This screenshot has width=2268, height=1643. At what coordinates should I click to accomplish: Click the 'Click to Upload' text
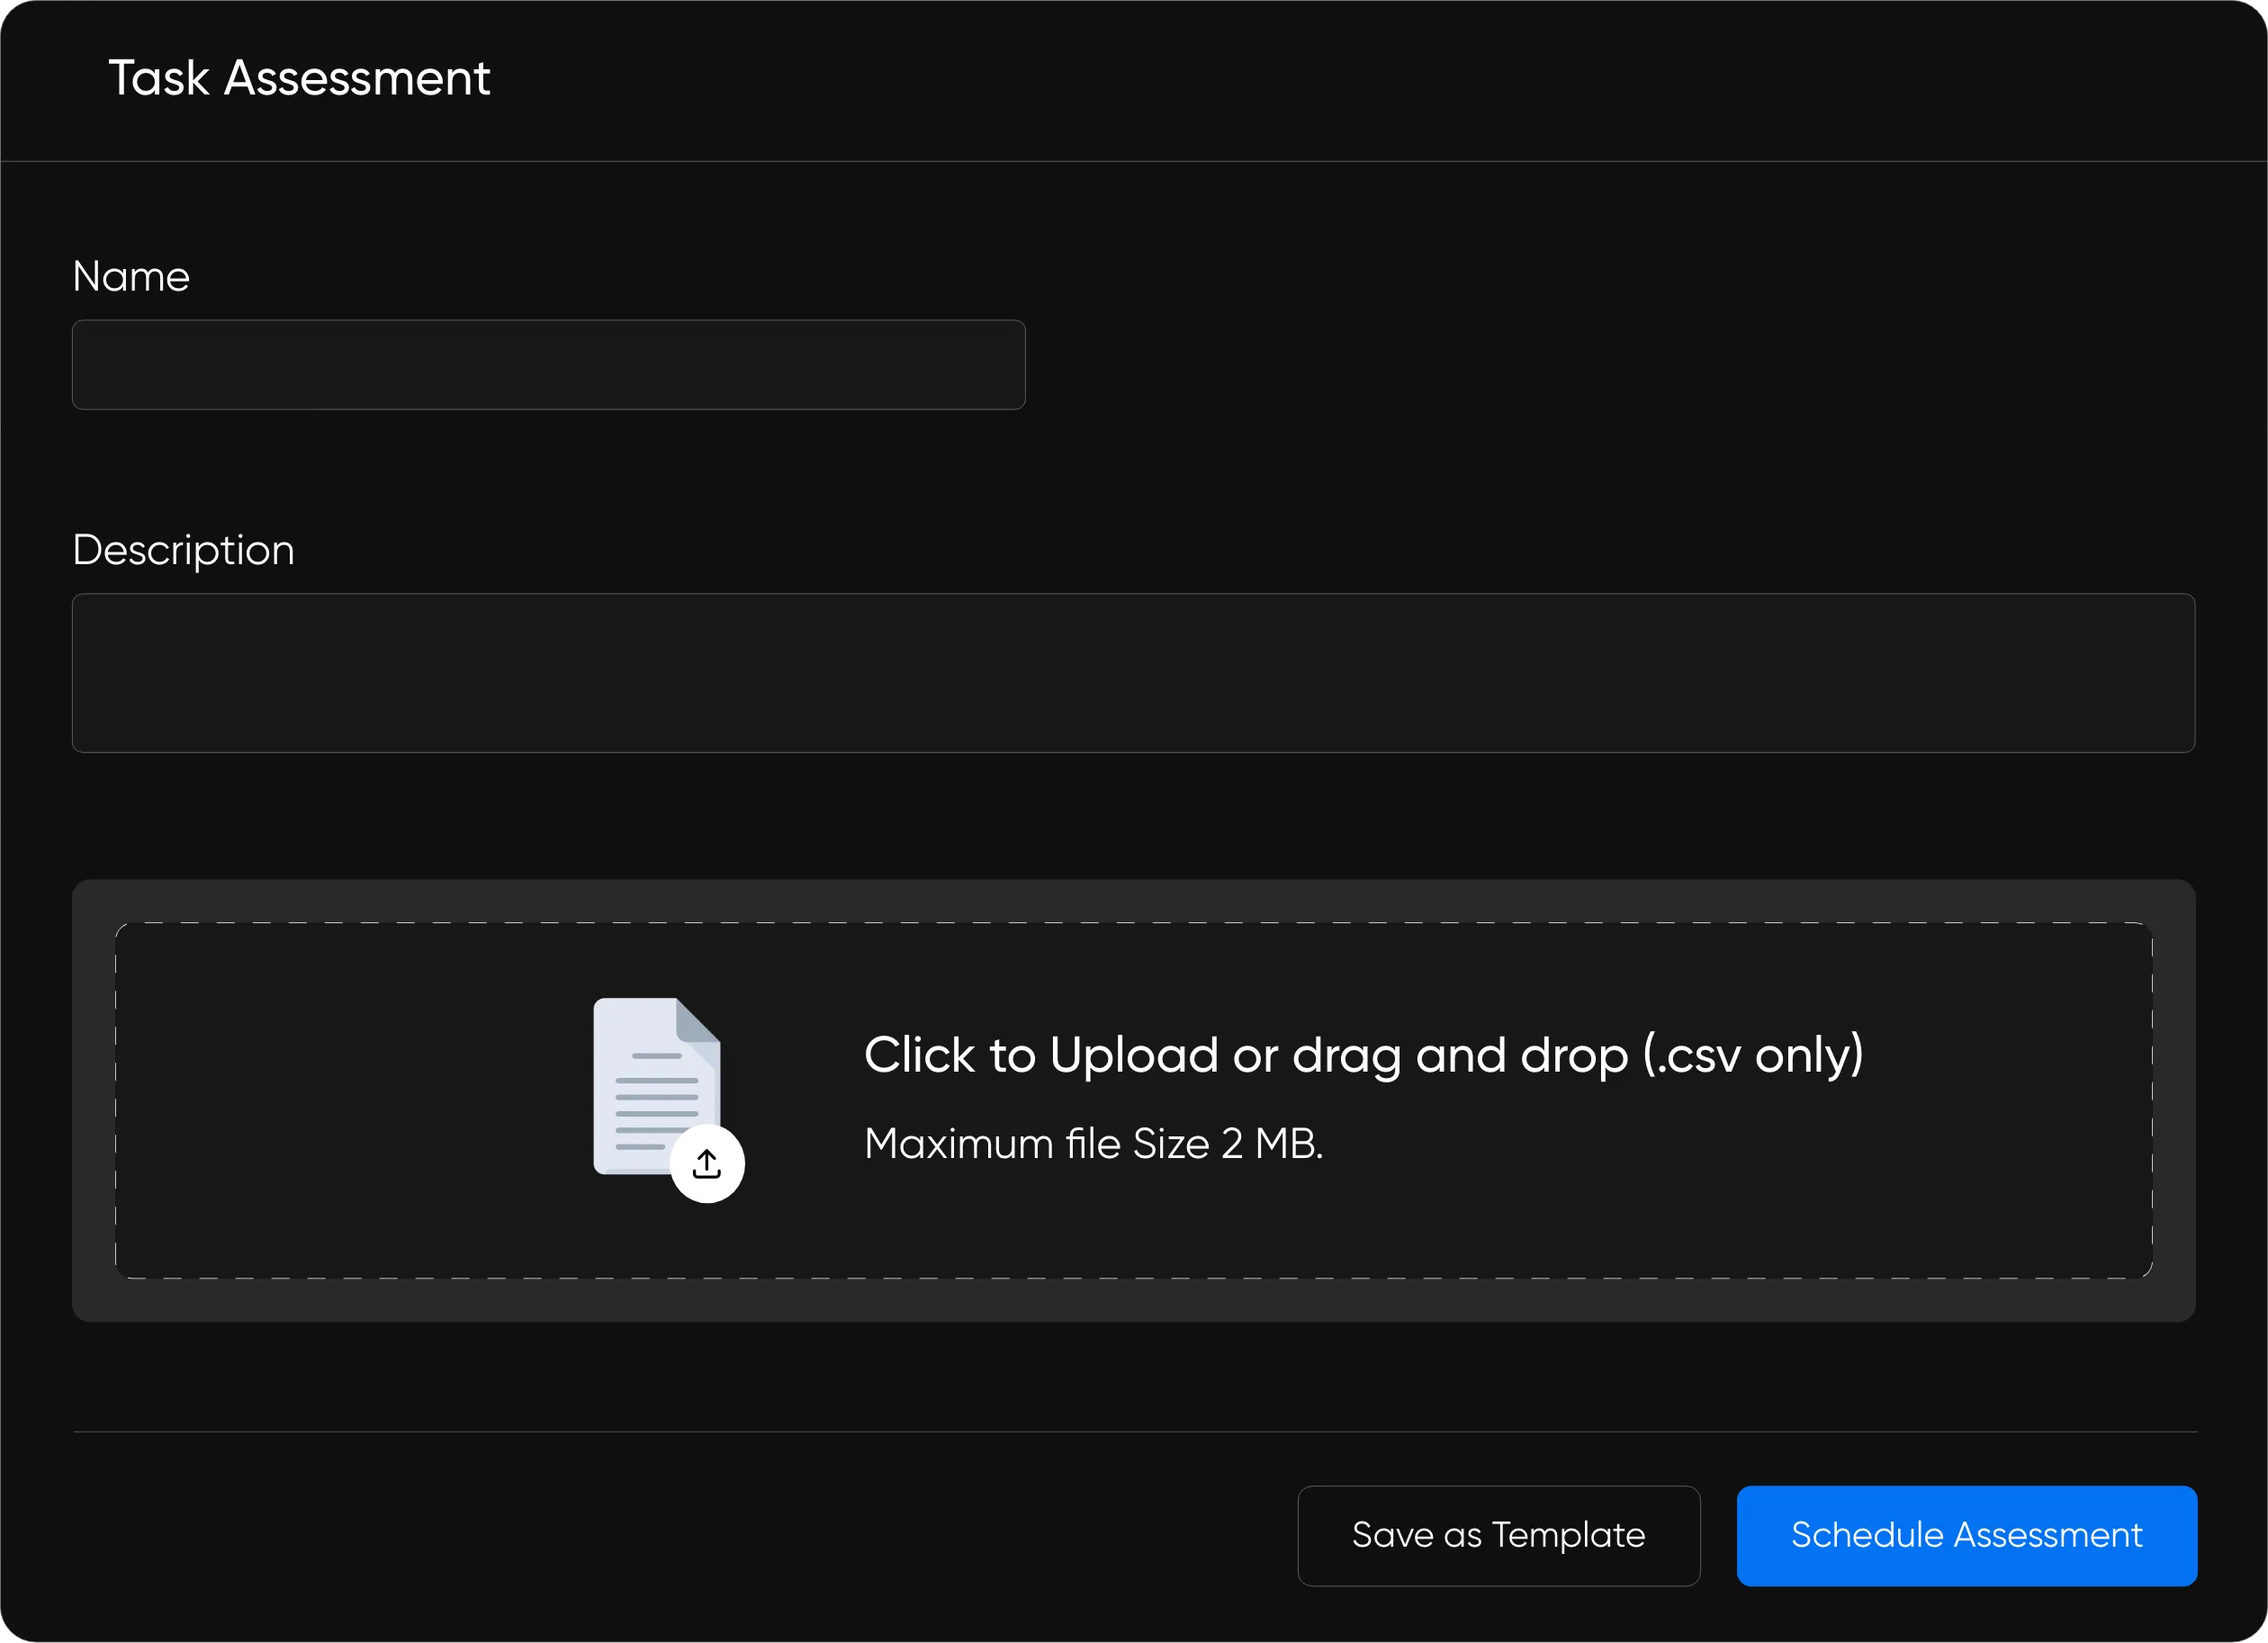click(x=1040, y=1055)
